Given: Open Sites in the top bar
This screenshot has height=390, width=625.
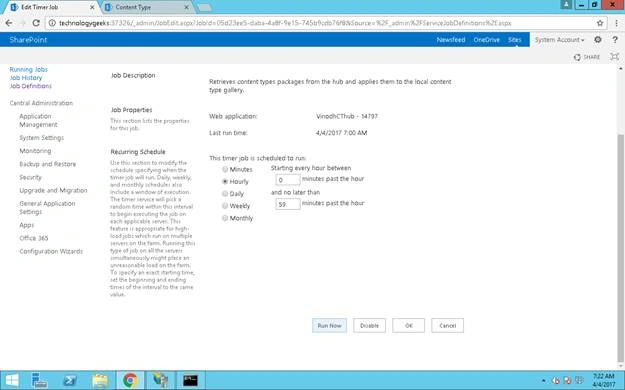Looking at the screenshot, I should click(x=515, y=39).
